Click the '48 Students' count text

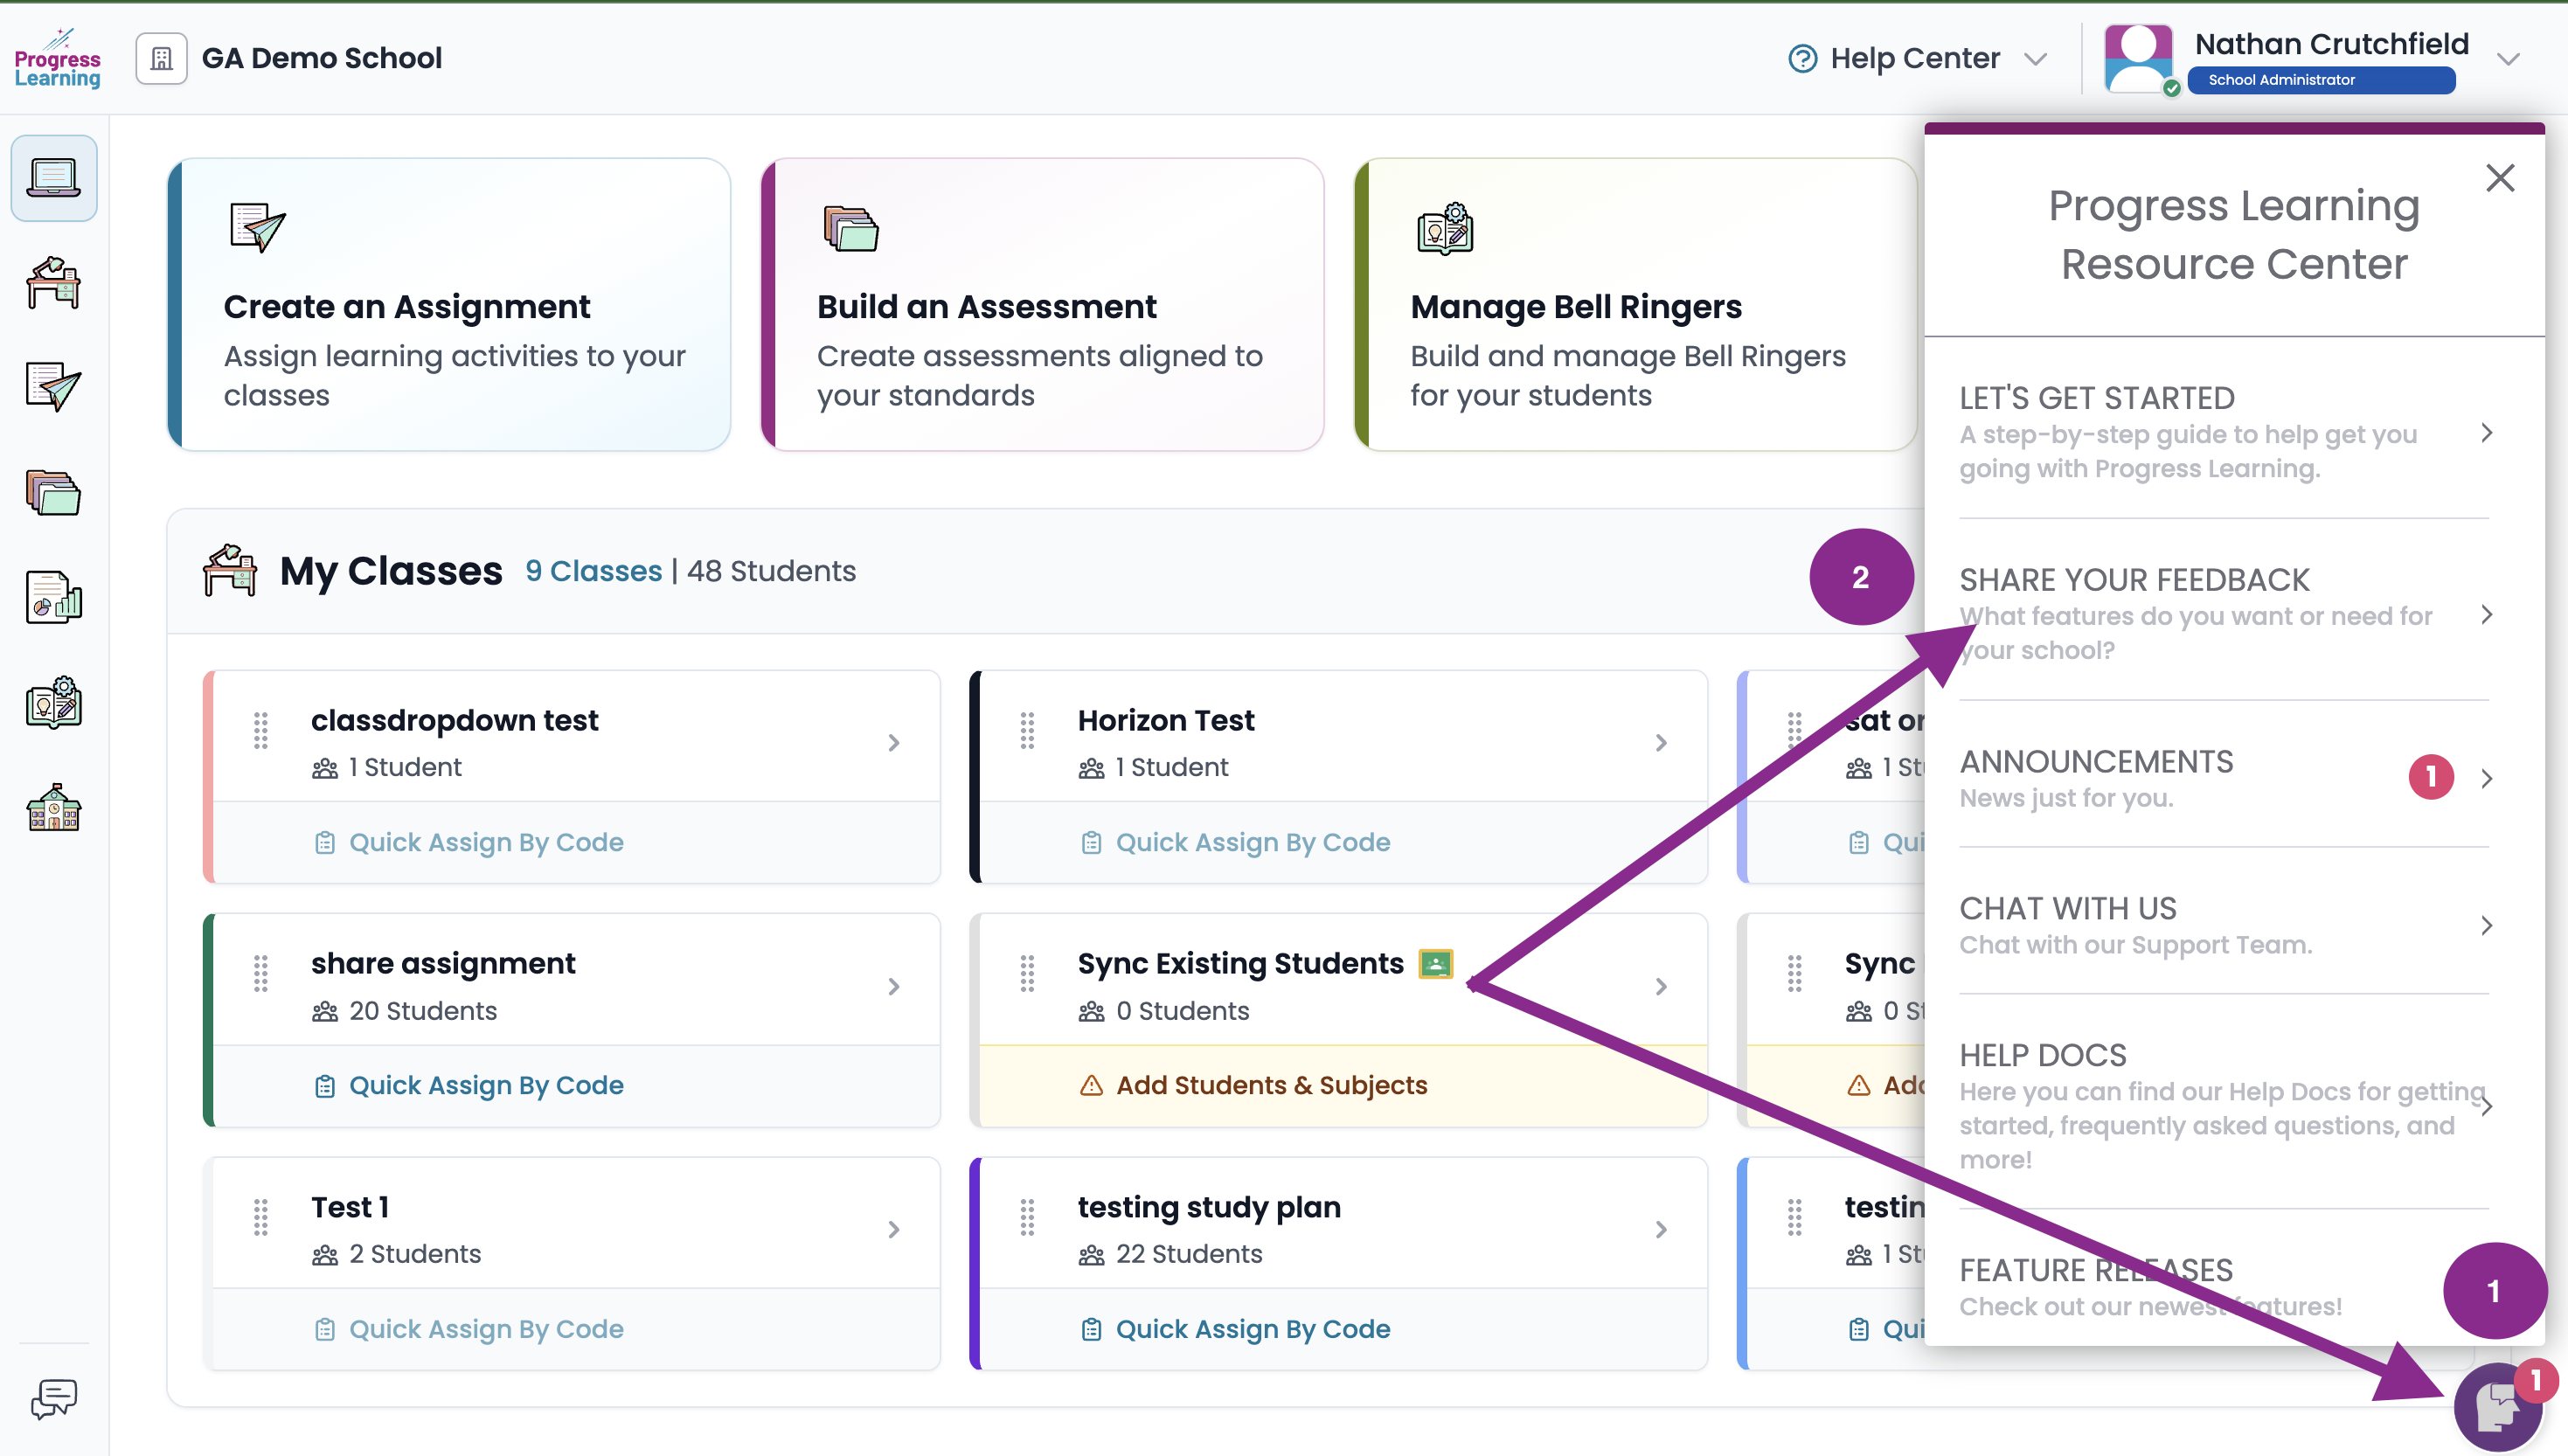[771, 571]
